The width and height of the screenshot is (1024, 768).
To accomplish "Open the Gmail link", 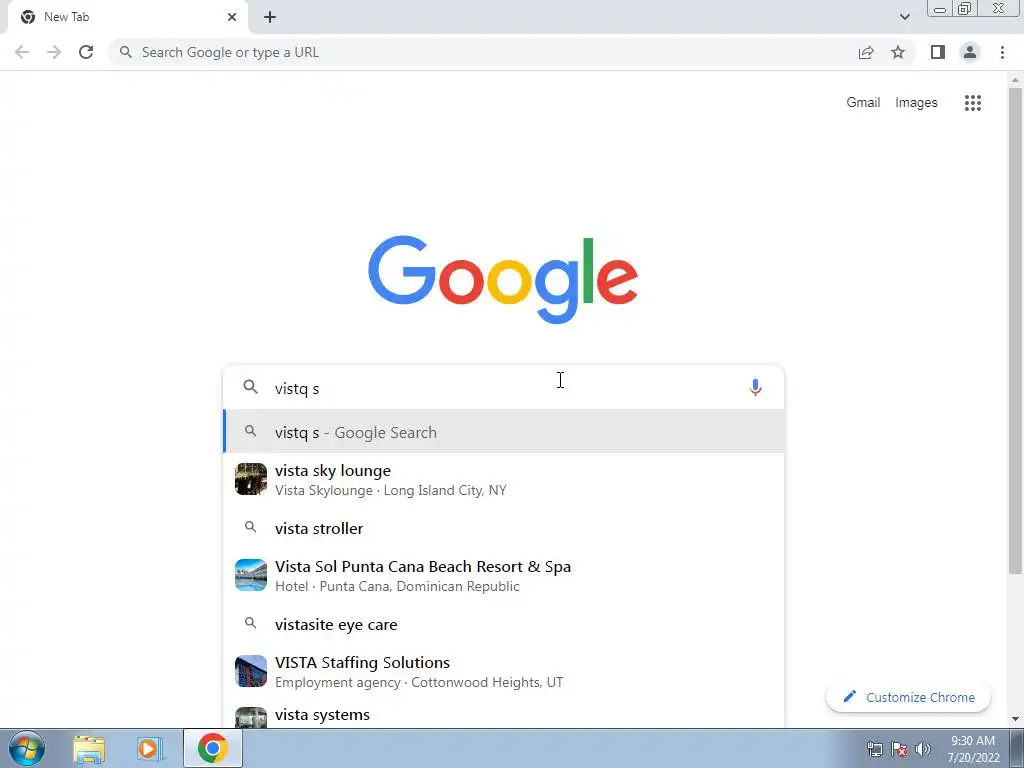I will click(863, 103).
